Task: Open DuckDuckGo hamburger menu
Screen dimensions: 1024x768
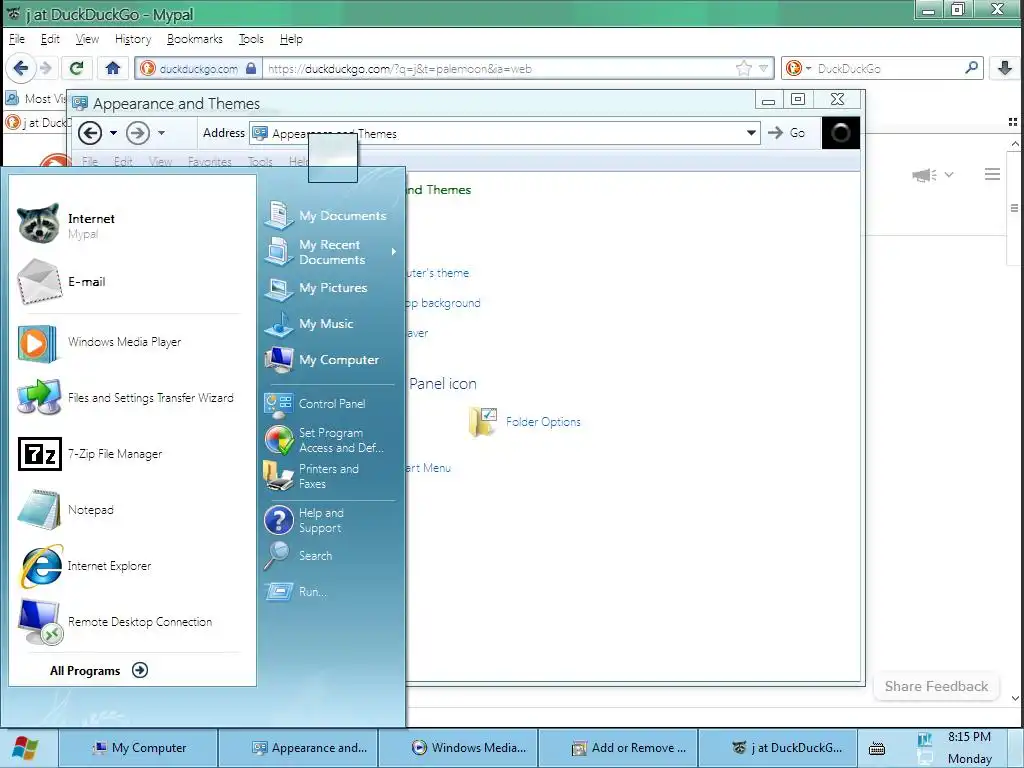Action: pos(992,174)
